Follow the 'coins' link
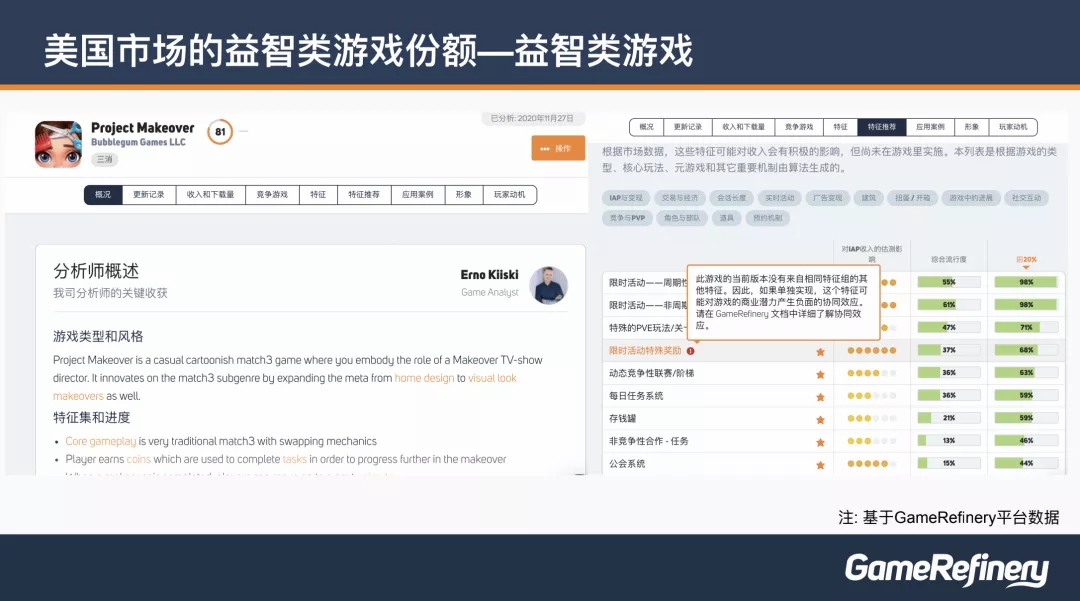The width and height of the screenshot is (1080, 601). [138, 459]
